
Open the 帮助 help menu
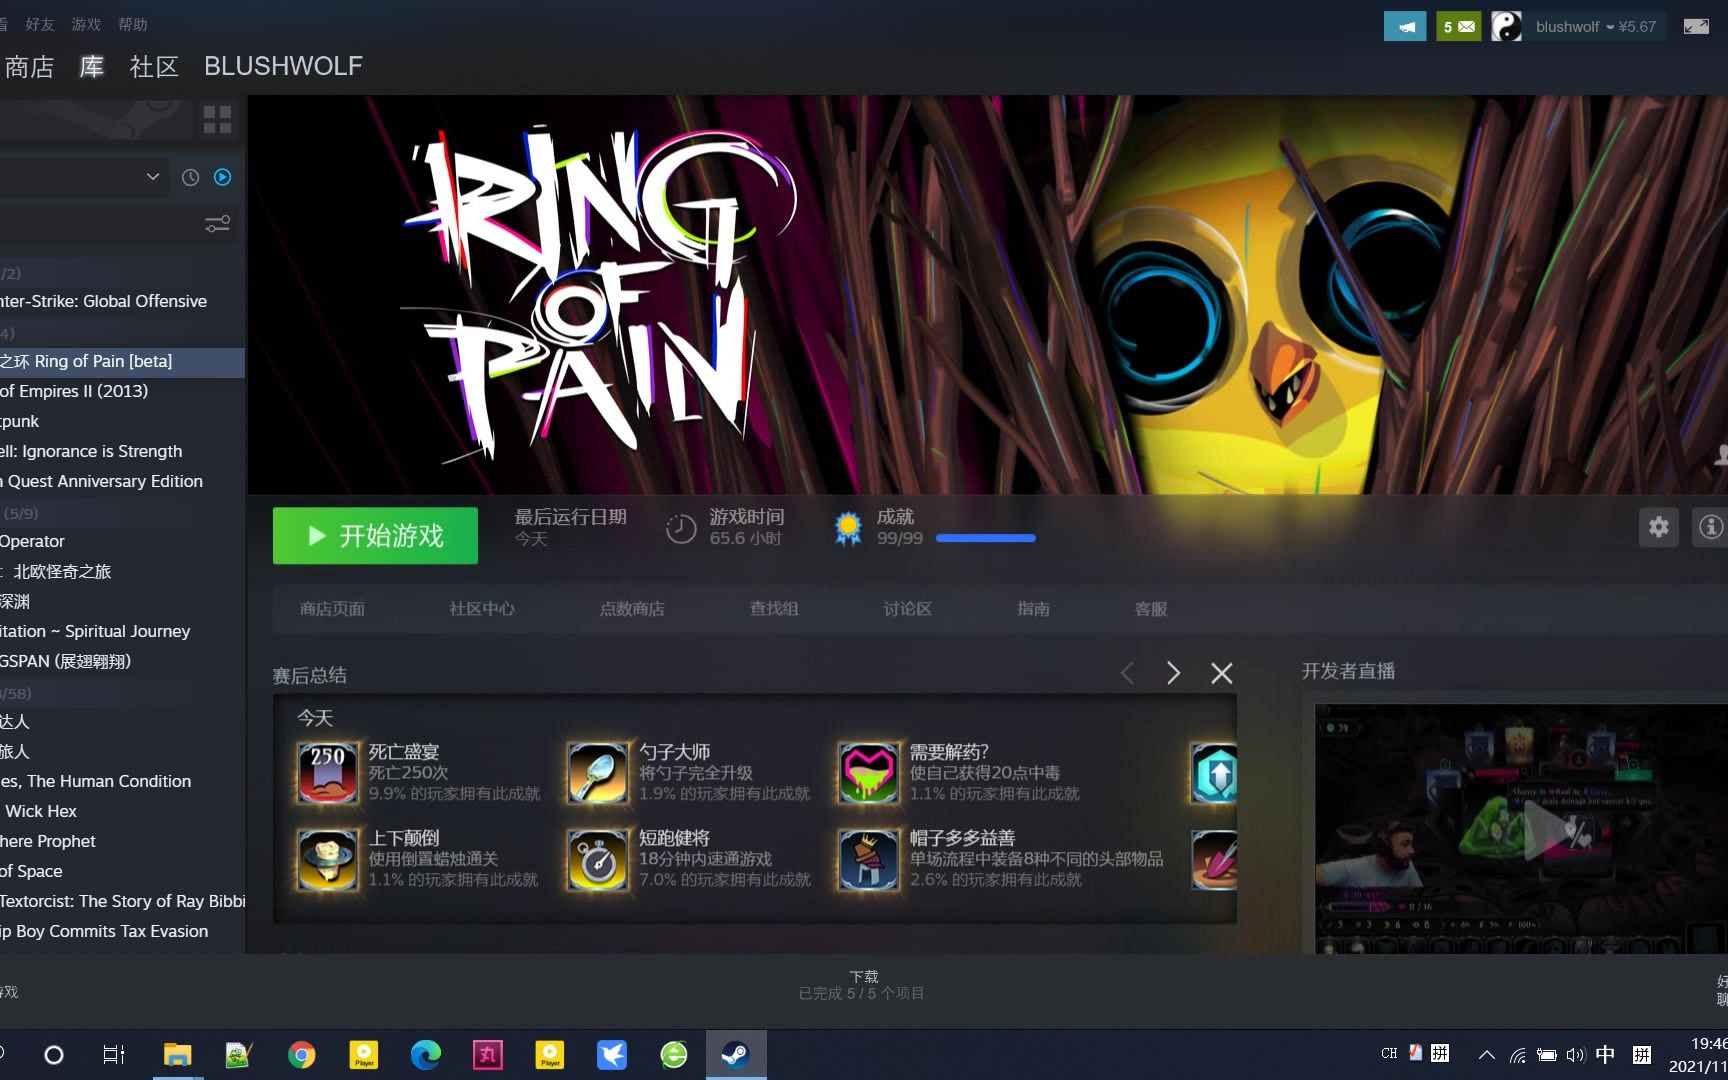click(132, 24)
